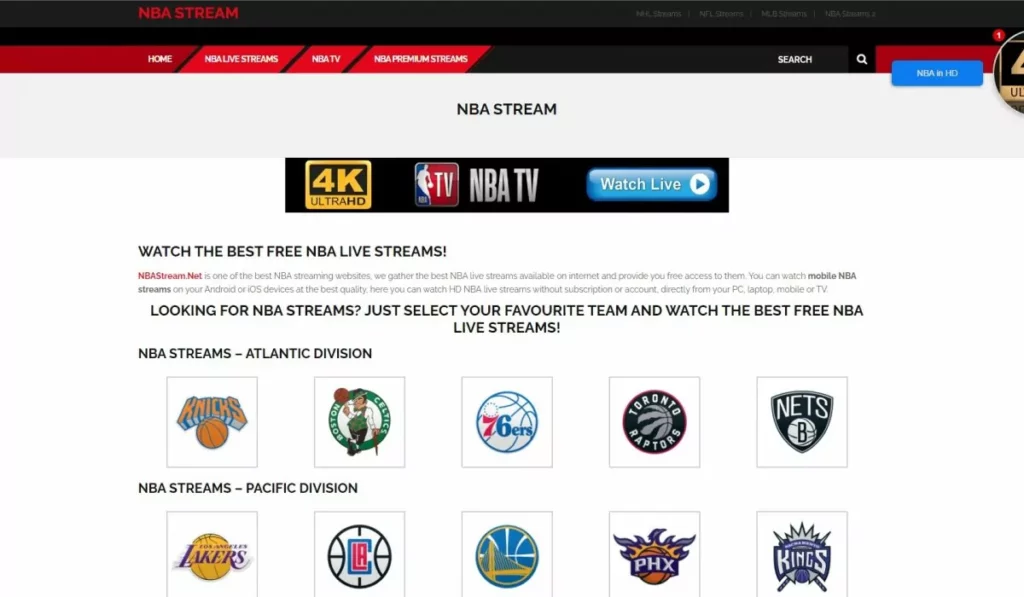Click the Watch Live button
This screenshot has width=1024, height=597.
tap(652, 184)
